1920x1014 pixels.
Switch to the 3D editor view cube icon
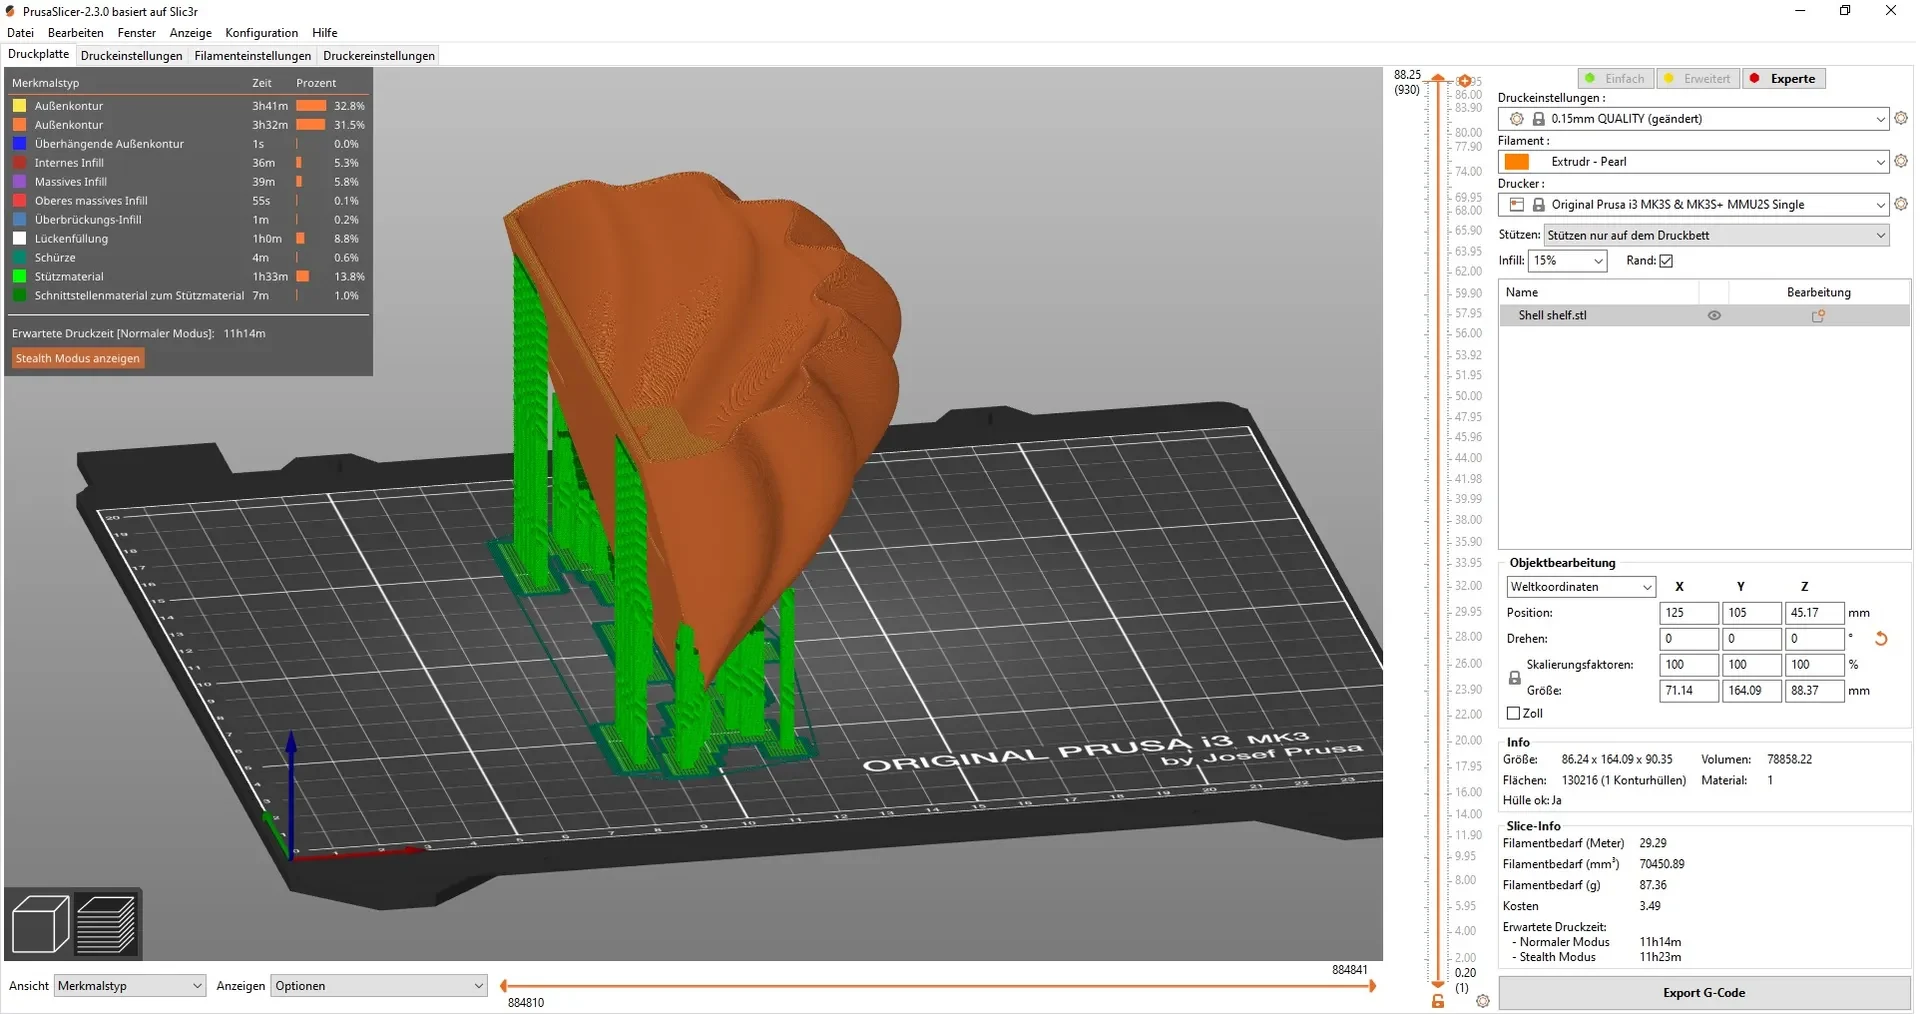[40, 923]
